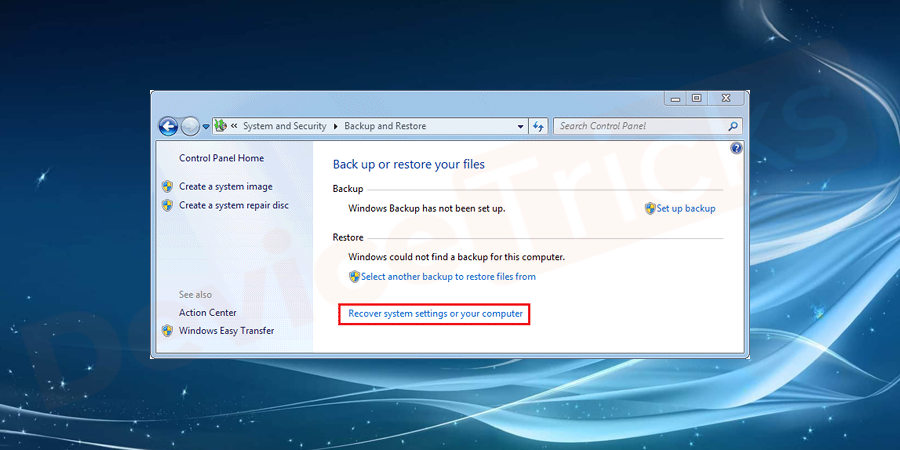900x450 pixels.
Task: Select Backup and Restore breadcrumb
Action: tap(385, 126)
